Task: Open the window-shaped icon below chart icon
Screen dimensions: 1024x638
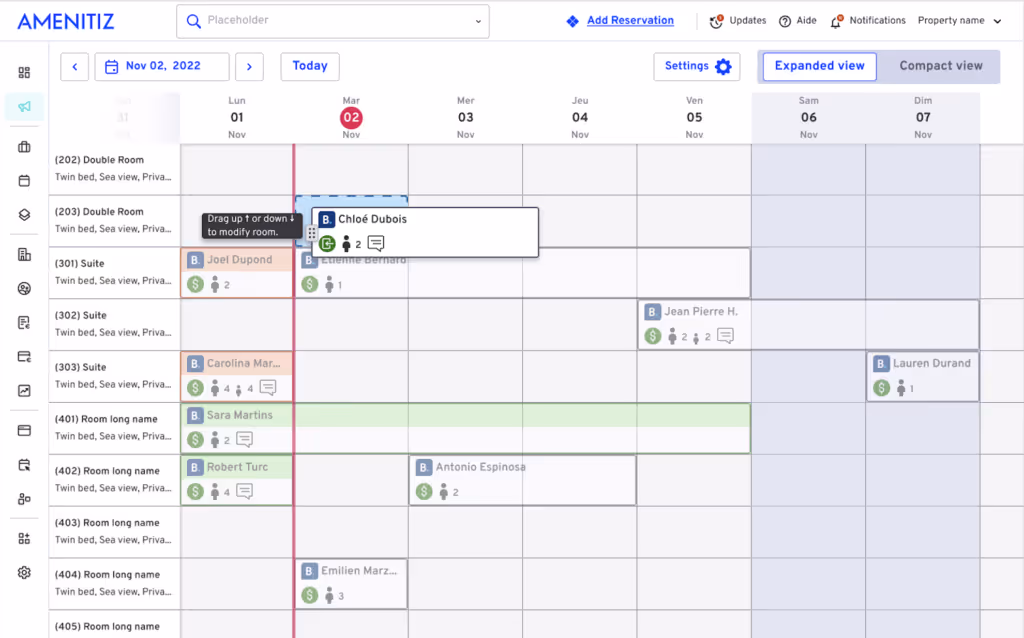Action: [24, 430]
